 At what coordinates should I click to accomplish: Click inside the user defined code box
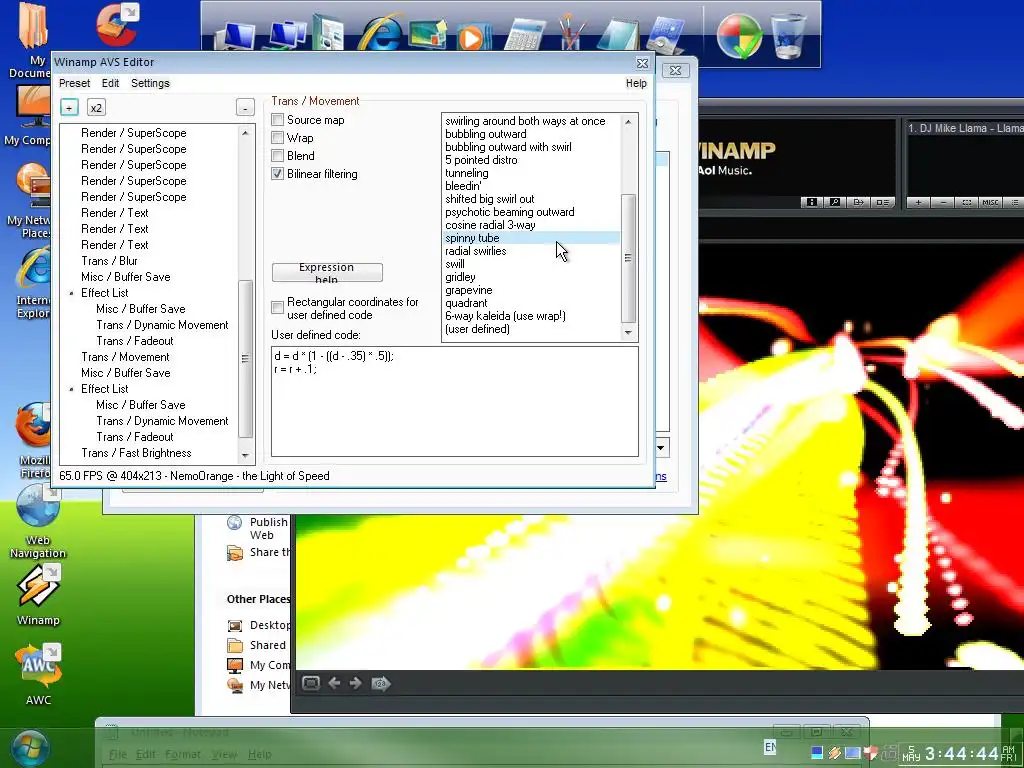pos(455,402)
